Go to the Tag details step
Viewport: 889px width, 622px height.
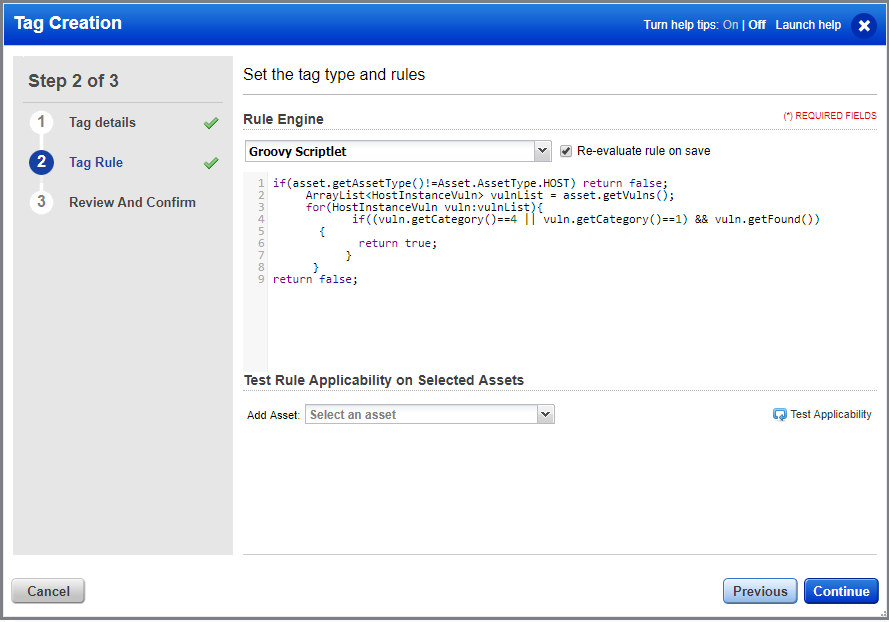(103, 122)
